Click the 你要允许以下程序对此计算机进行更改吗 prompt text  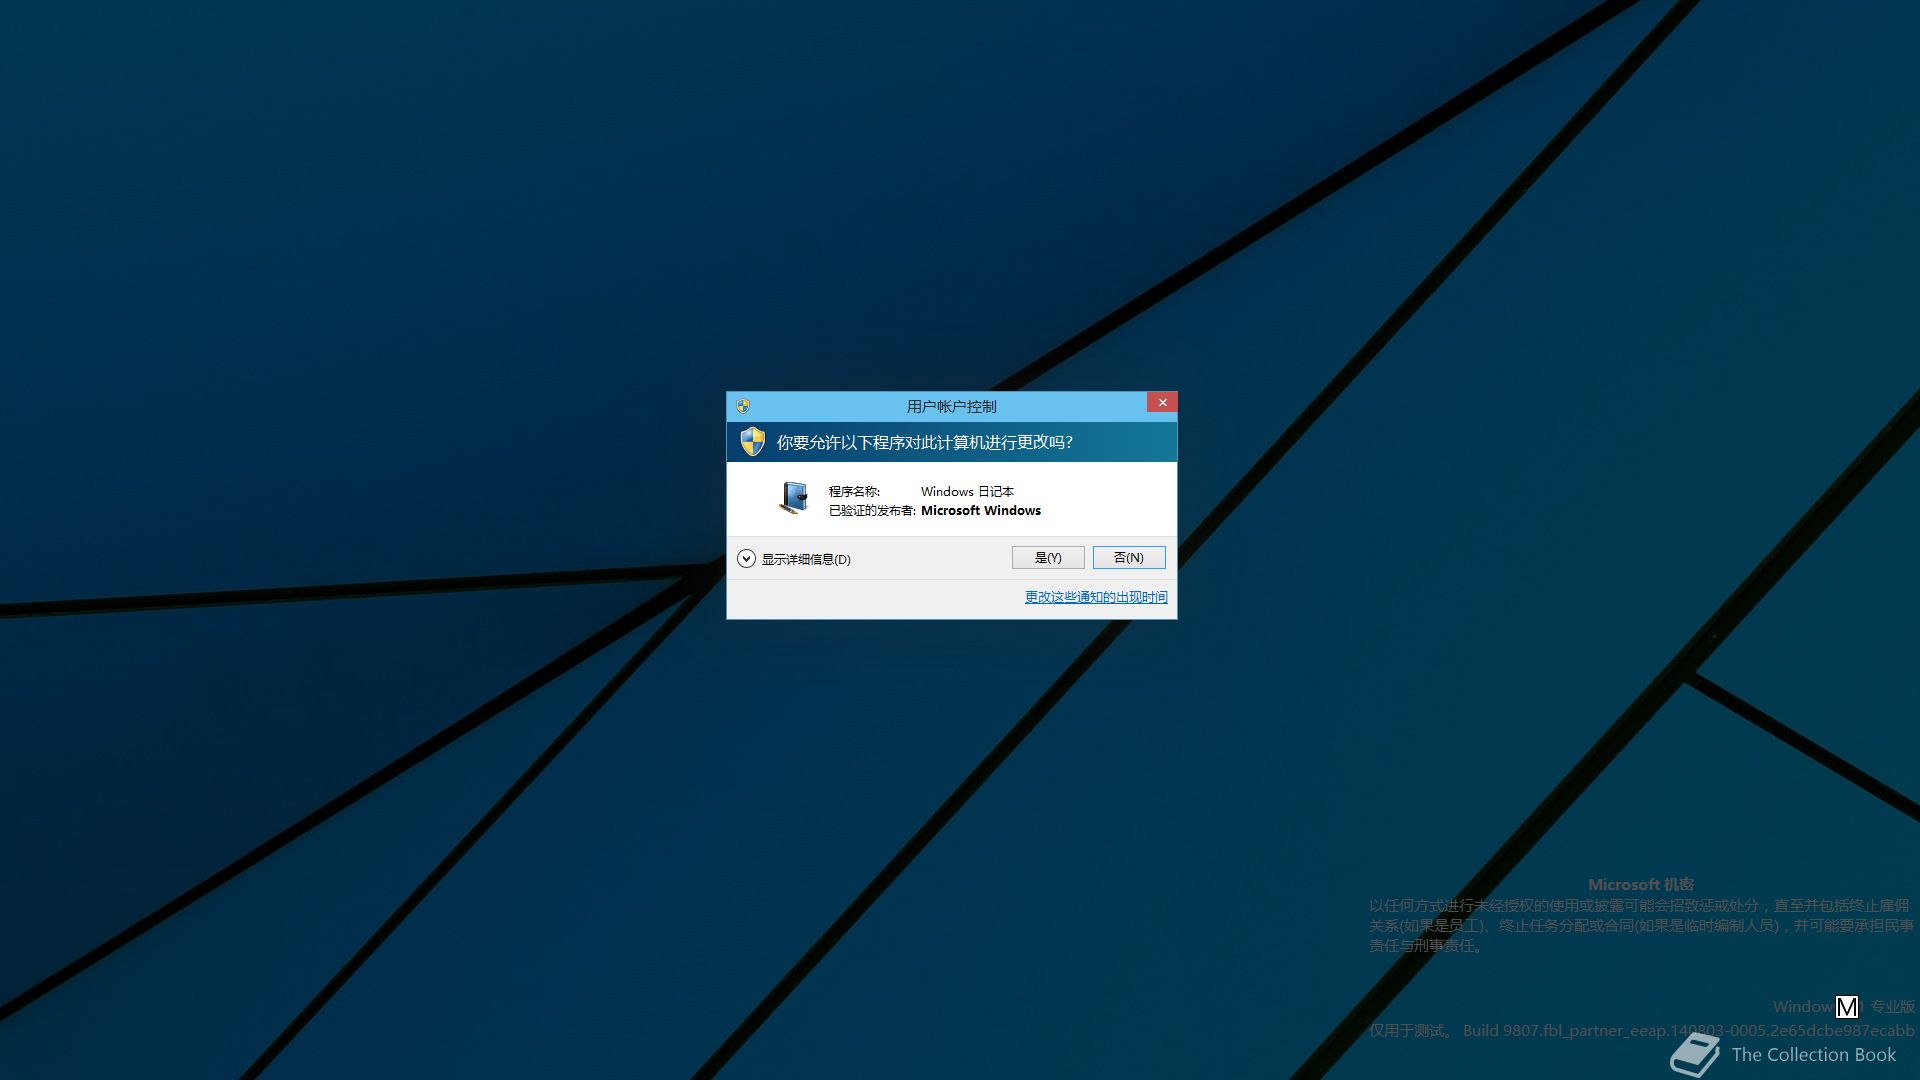pos(925,442)
